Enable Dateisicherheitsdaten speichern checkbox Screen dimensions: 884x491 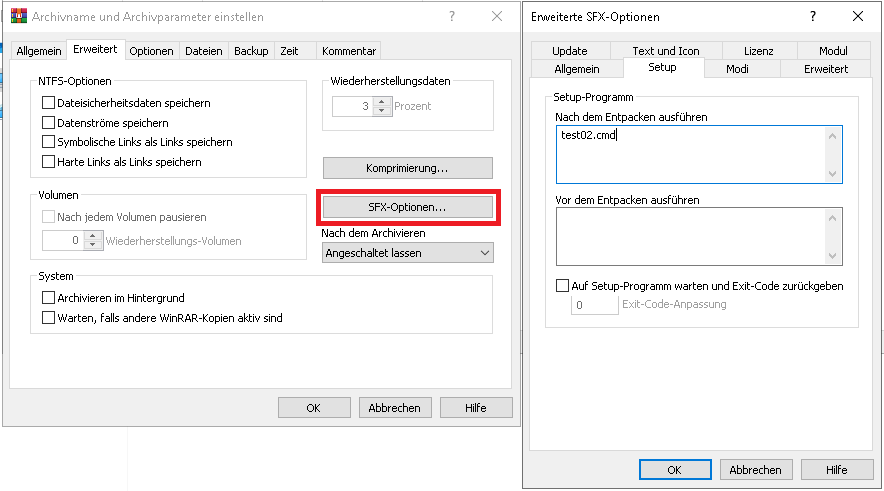[x=48, y=103]
